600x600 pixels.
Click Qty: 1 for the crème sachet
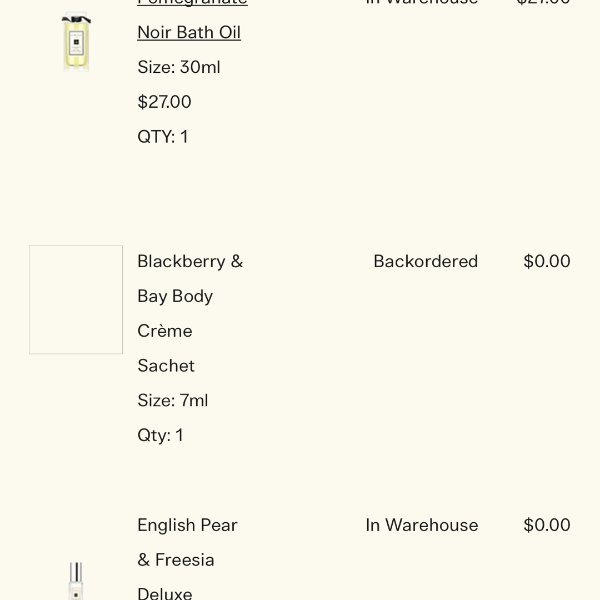tap(160, 435)
